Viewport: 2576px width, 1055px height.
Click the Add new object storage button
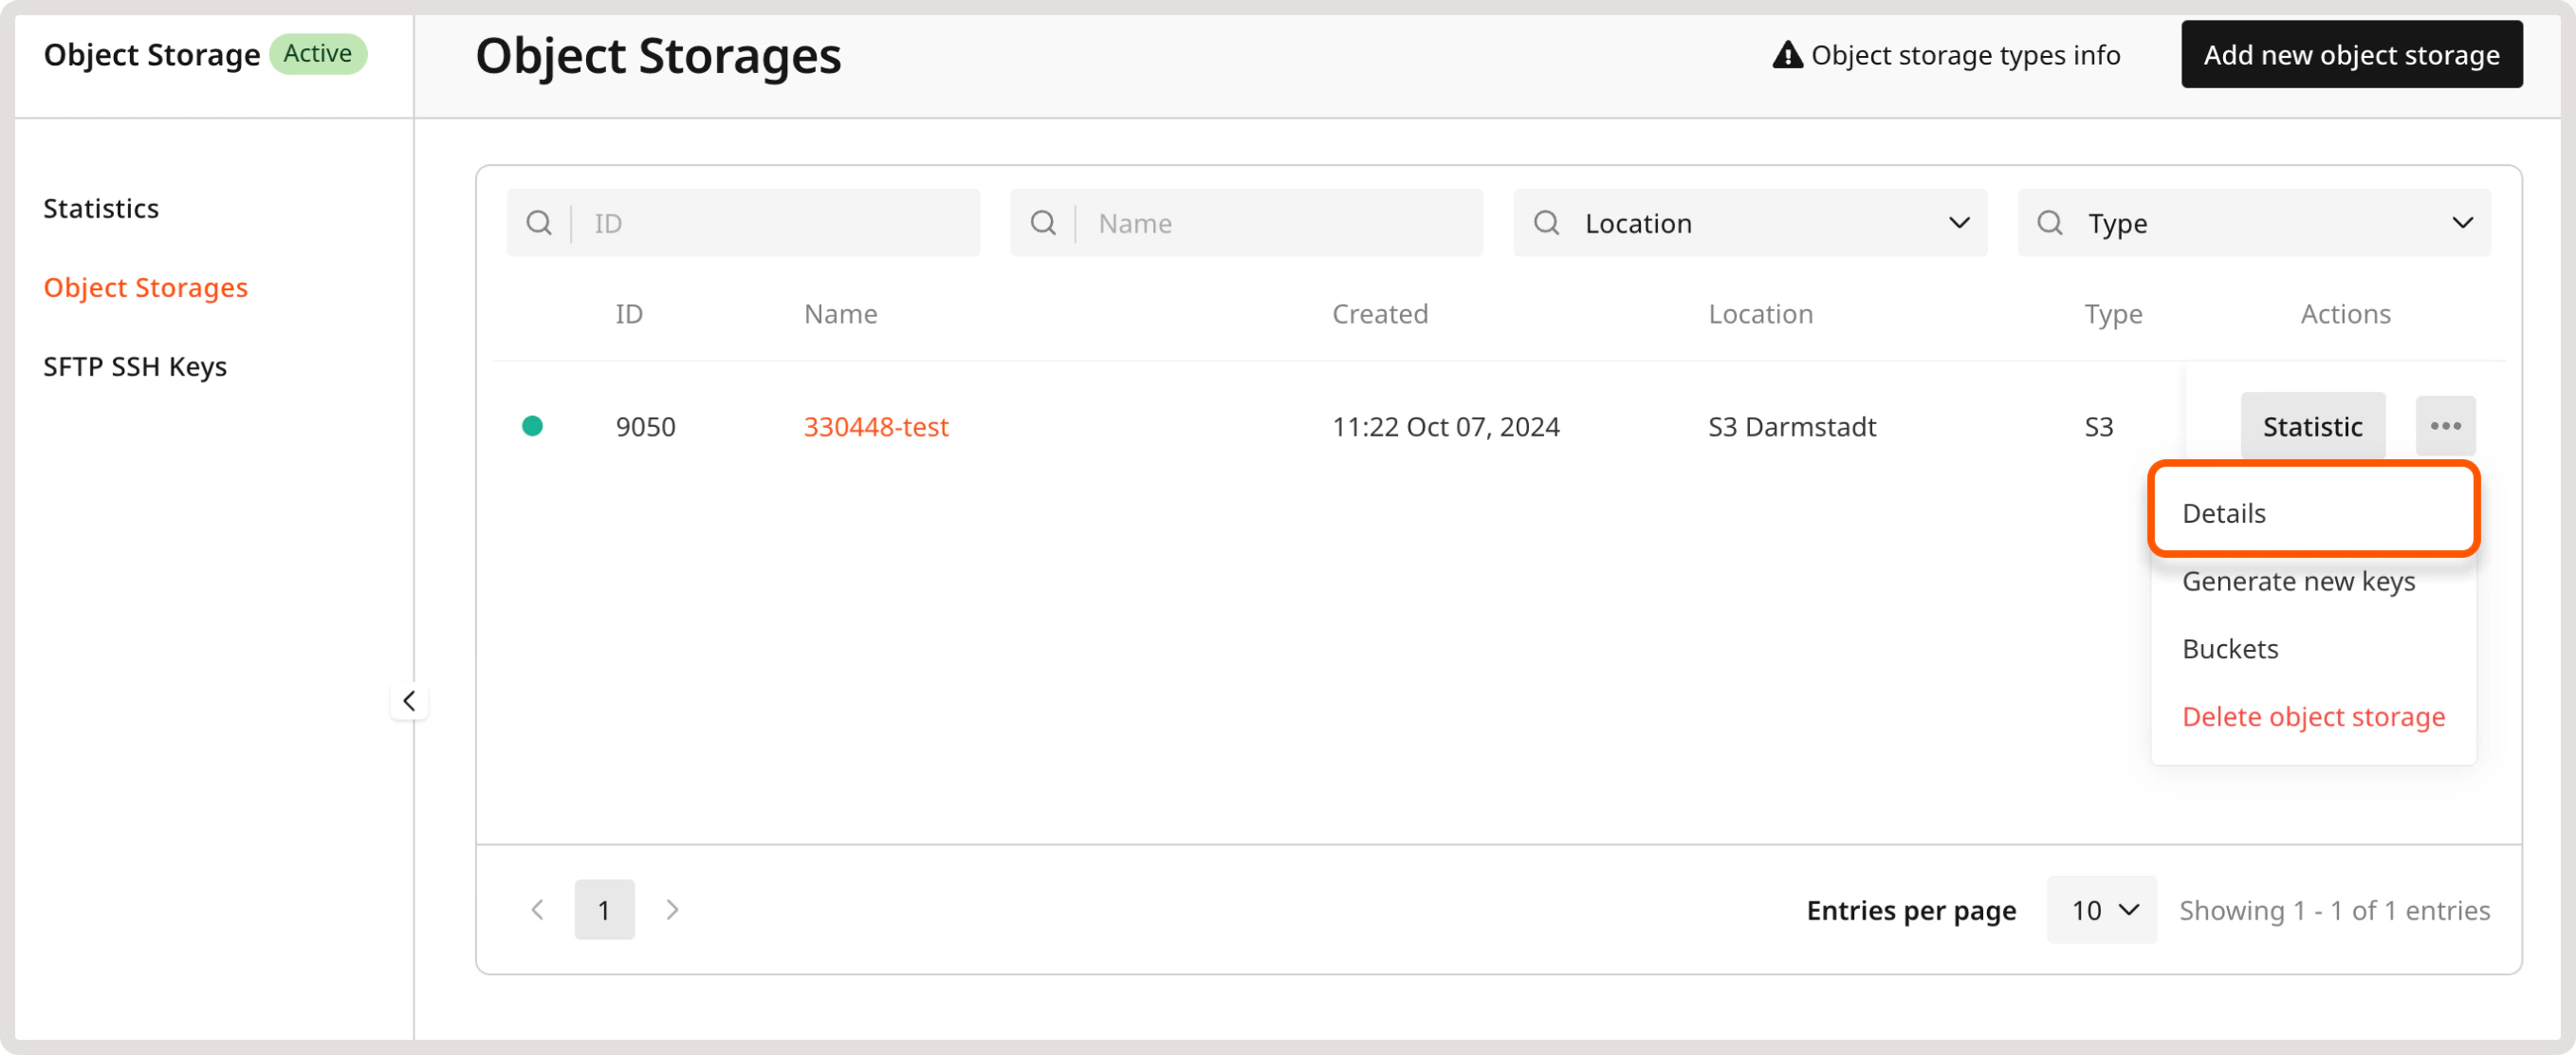tap(2351, 54)
